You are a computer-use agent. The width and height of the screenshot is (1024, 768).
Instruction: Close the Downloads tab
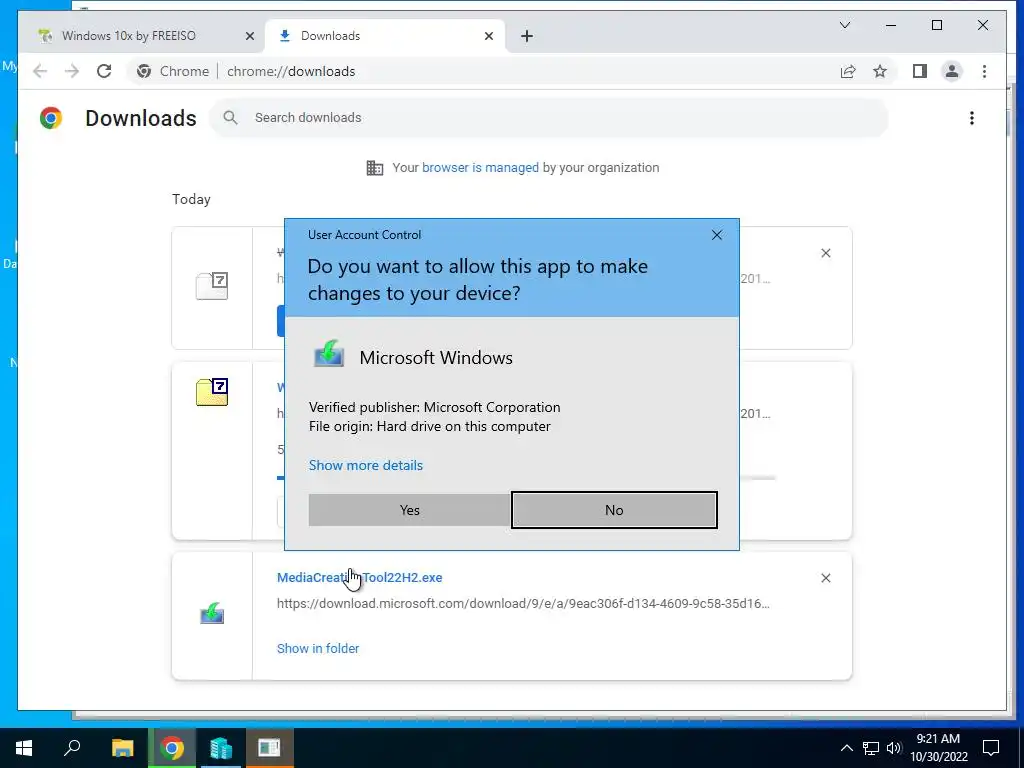coord(488,36)
